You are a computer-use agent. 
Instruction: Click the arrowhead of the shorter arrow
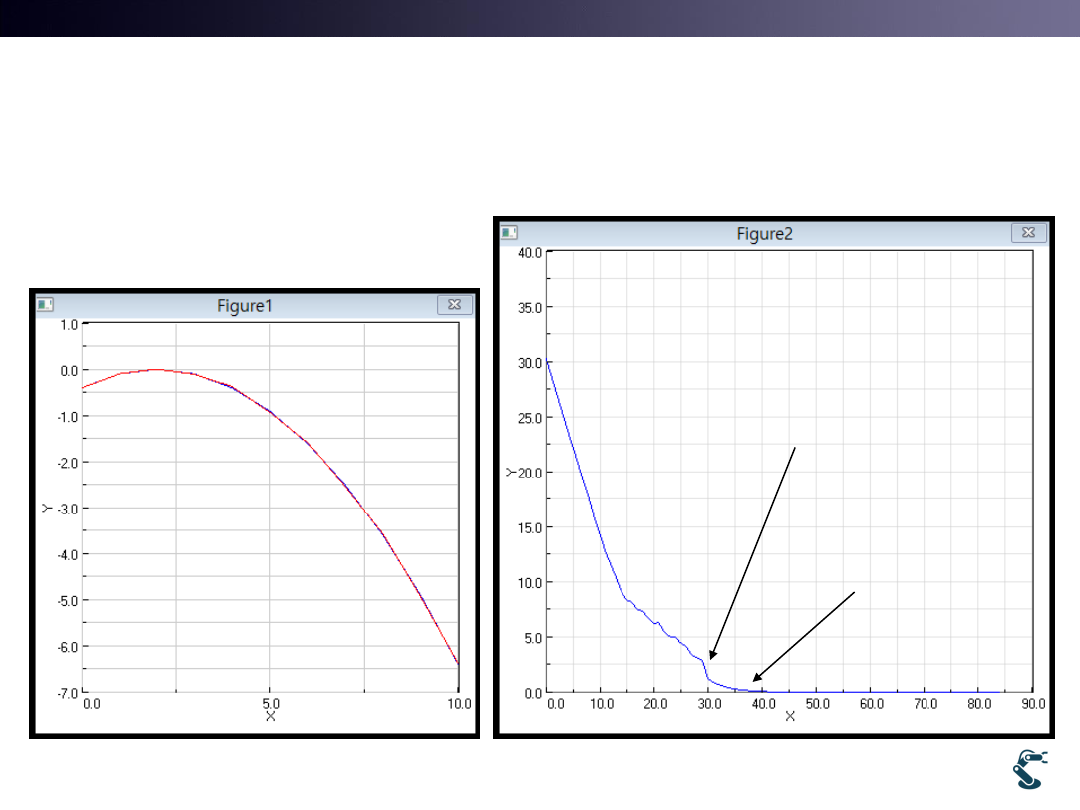(757, 679)
